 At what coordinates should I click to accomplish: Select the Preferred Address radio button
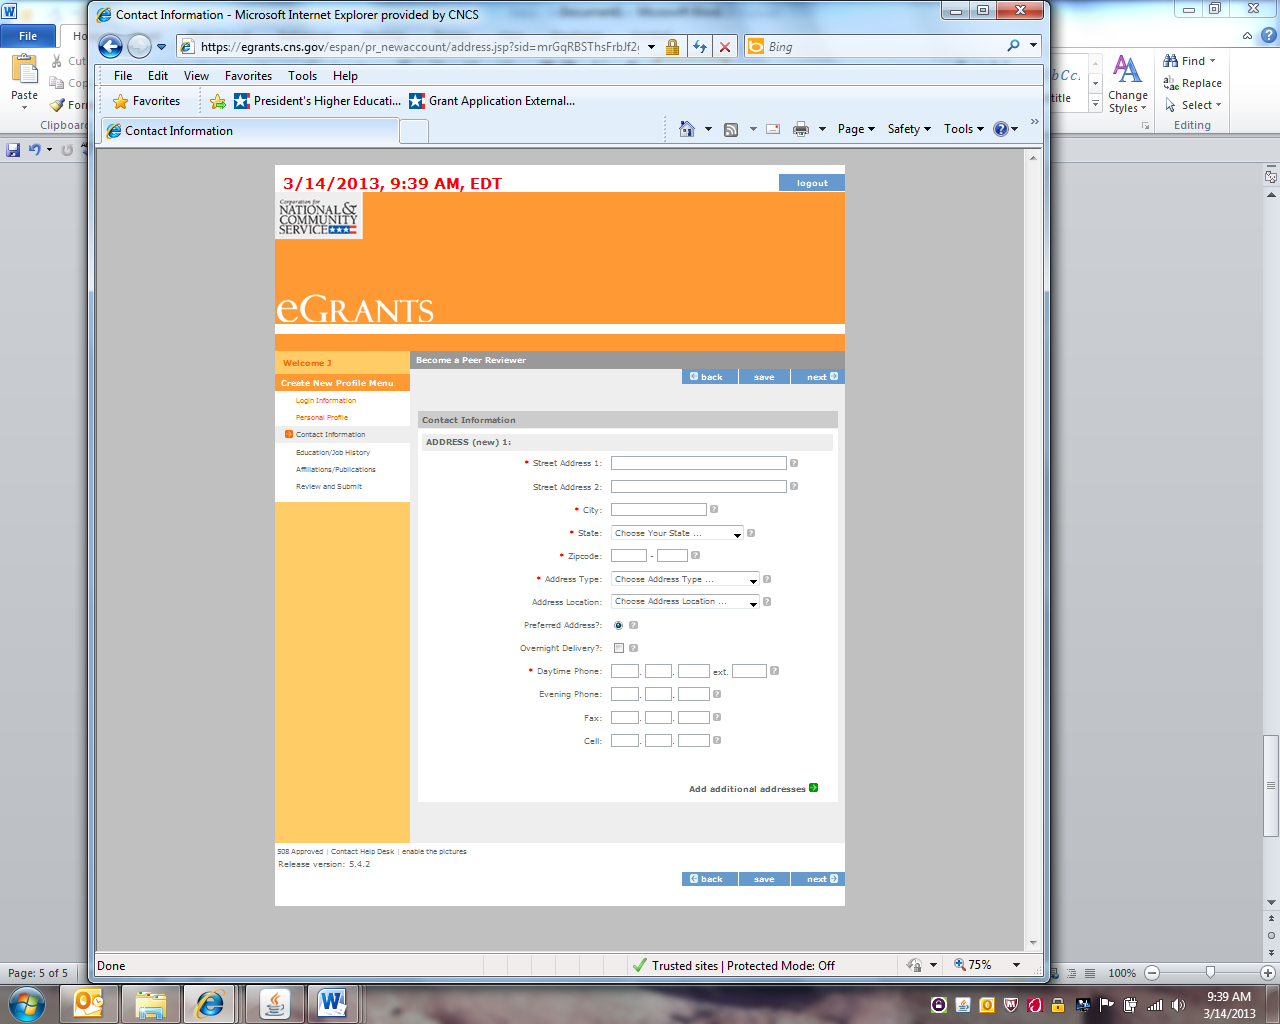tap(618, 625)
